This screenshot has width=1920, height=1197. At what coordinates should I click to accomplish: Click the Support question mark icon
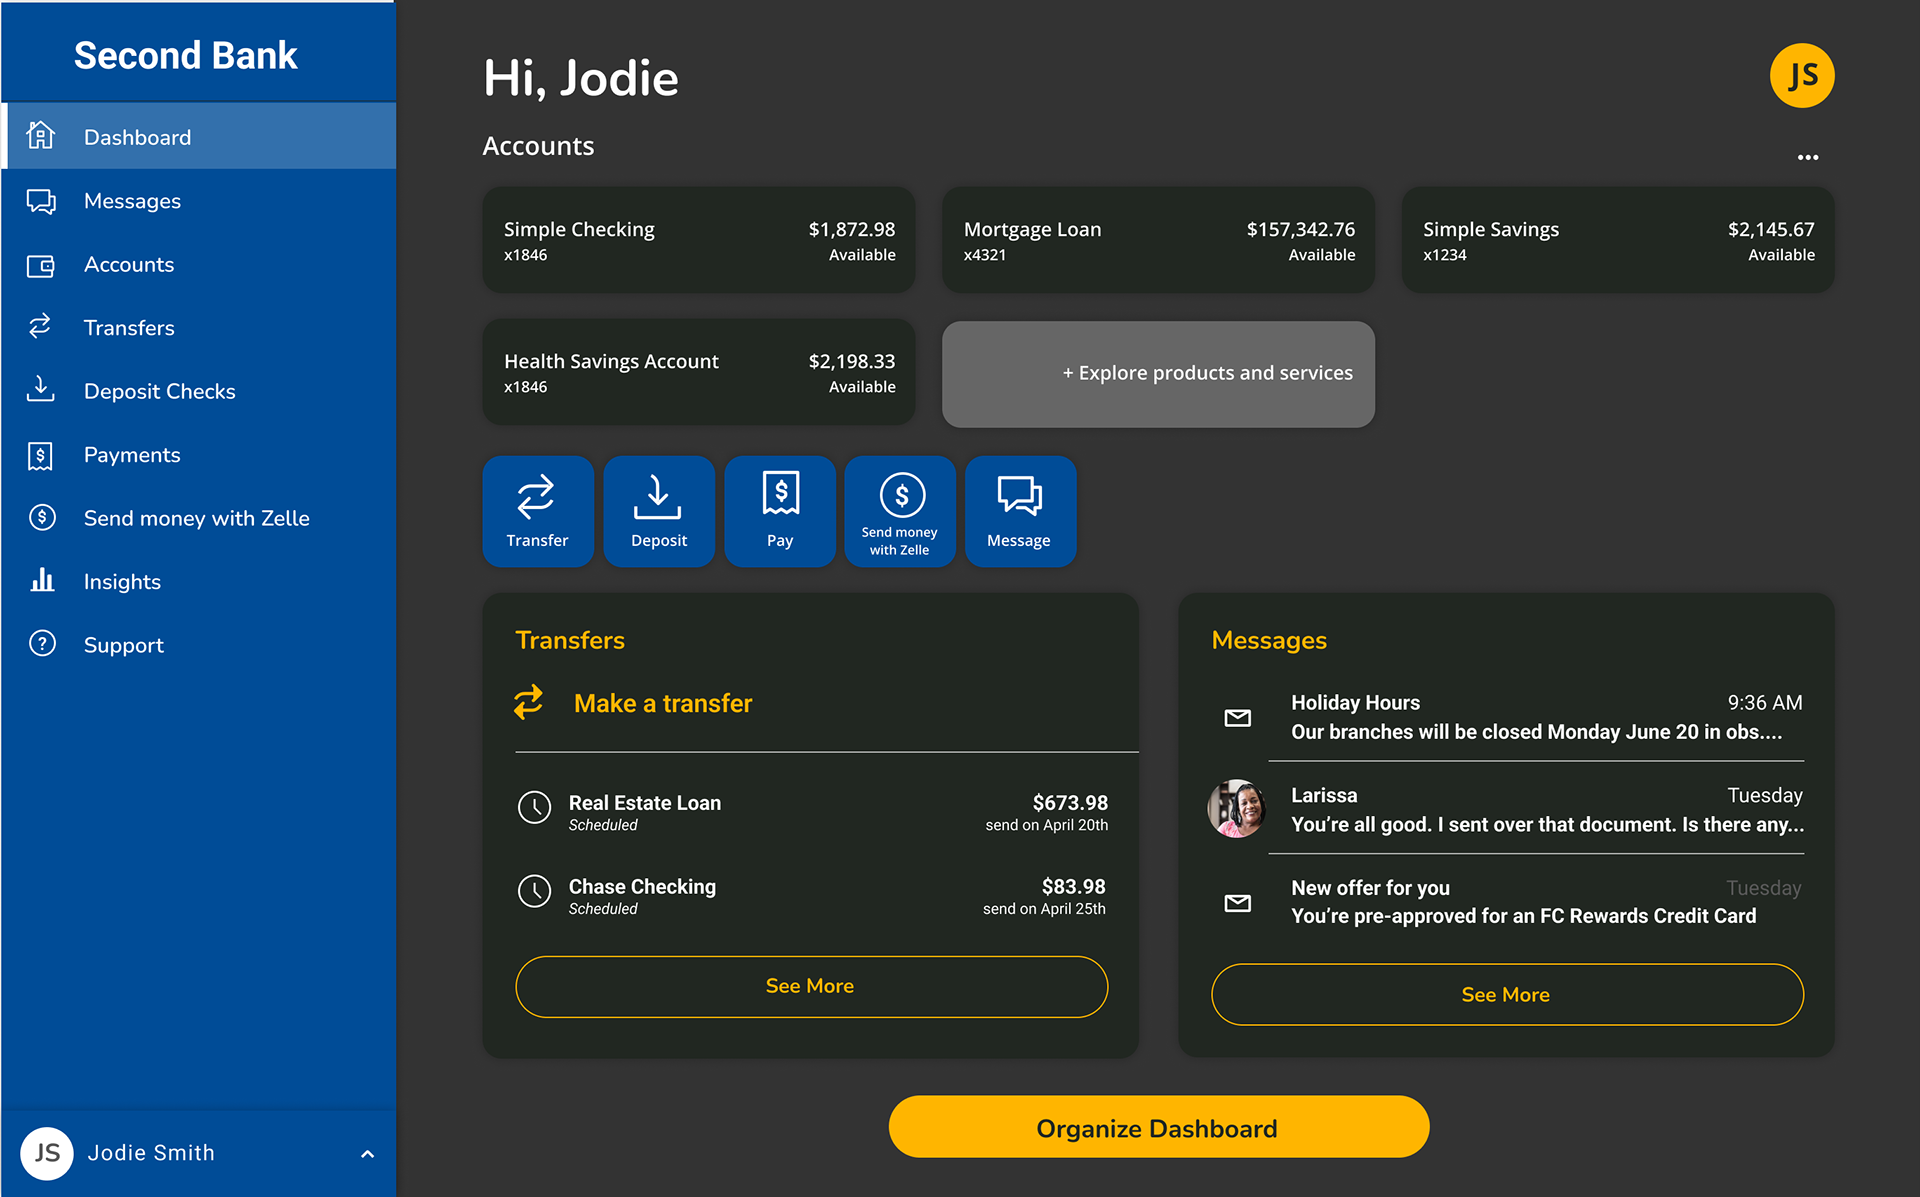42,644
